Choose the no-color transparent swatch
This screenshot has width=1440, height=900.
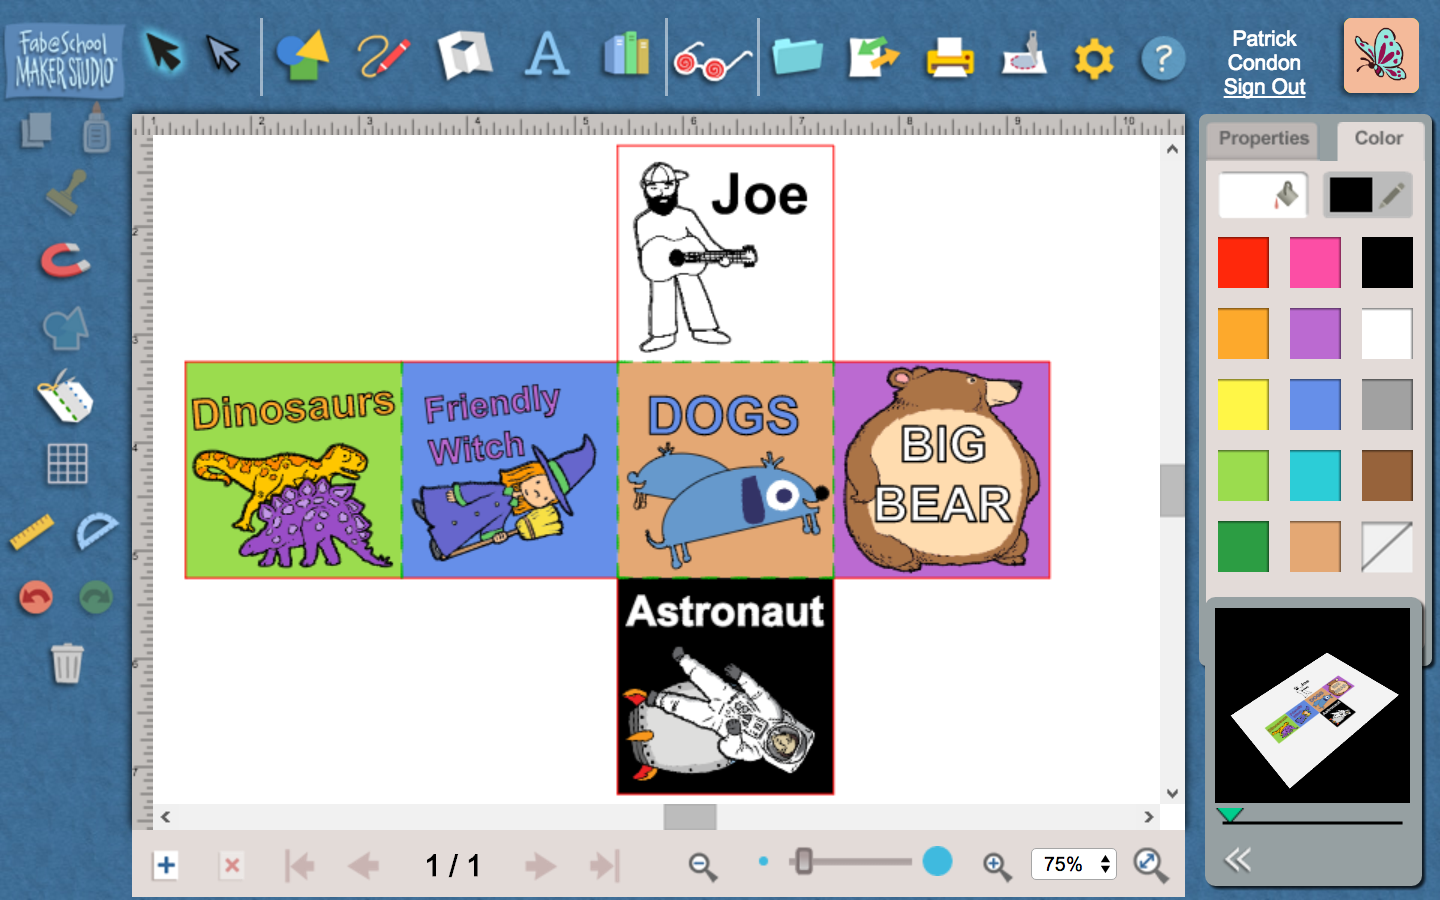pos(1387,546)
